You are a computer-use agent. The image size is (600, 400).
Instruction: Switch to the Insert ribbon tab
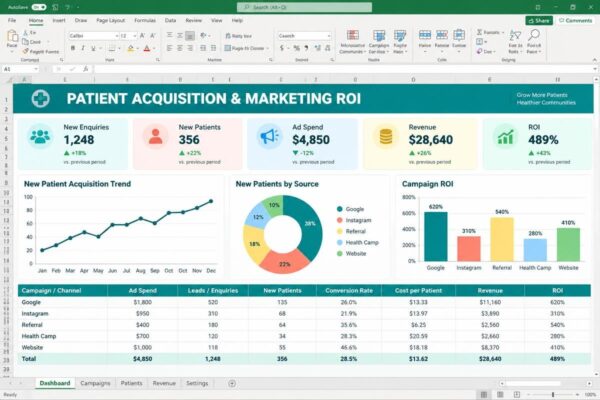click(x=59, y=20)
